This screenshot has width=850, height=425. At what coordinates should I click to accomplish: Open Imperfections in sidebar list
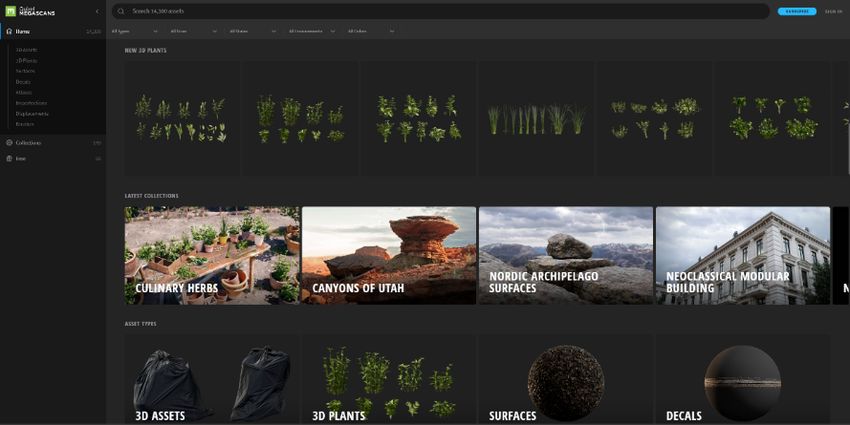31,103
